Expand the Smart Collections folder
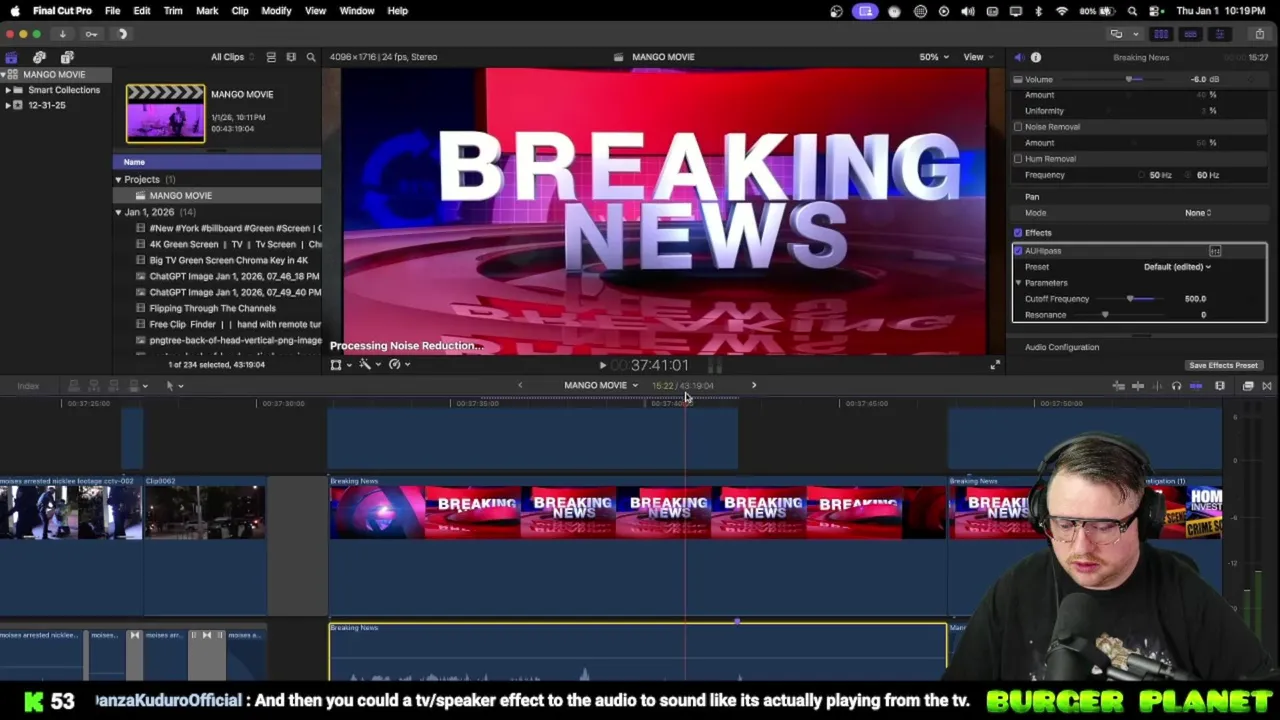1280x720 pixels. pos(7,90)
